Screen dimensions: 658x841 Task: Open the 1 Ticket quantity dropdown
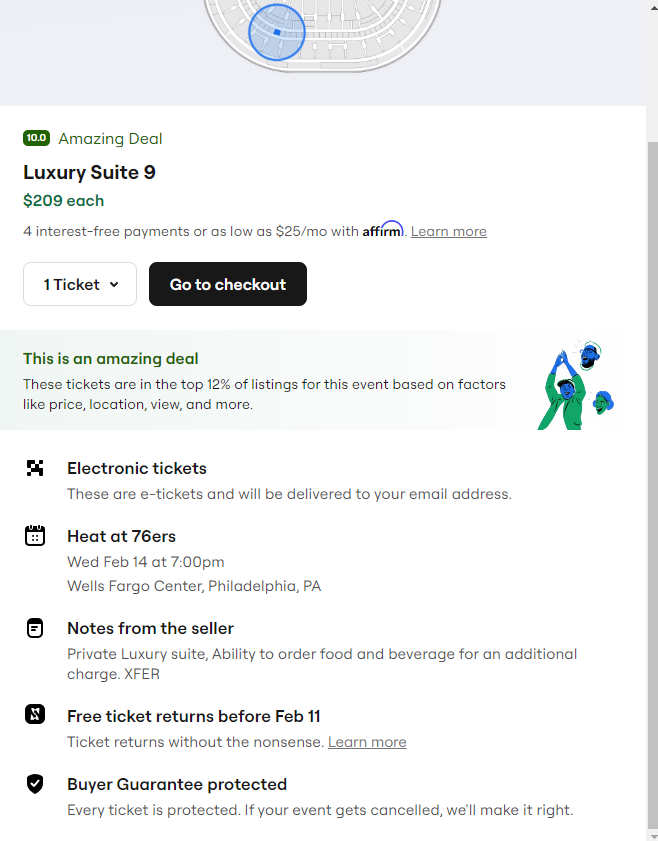click(80, 284)
